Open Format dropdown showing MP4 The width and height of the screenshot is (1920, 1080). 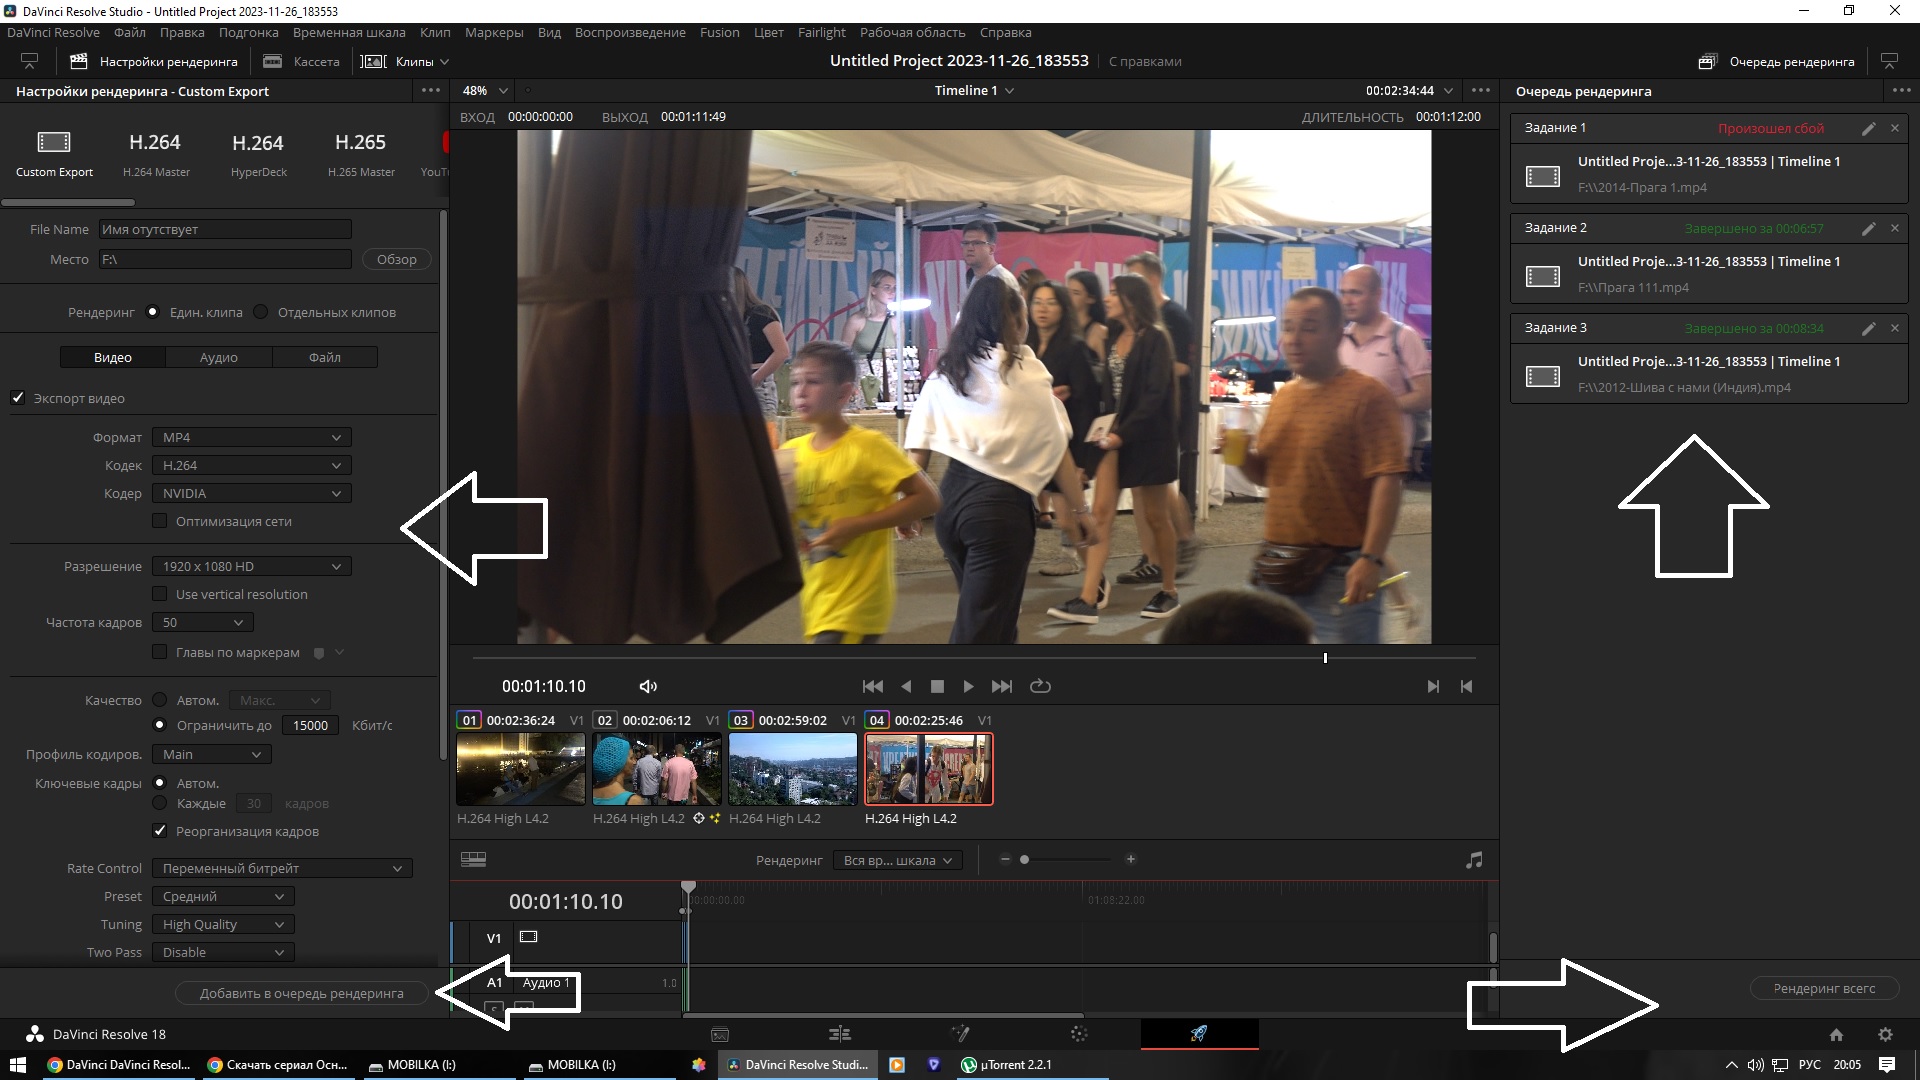pos(251,437)
